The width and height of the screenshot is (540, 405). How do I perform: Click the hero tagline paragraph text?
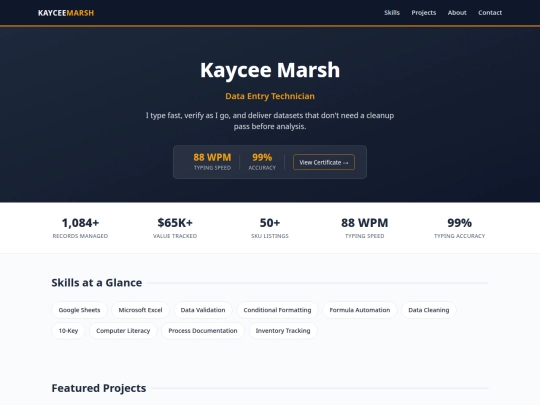coord(270,121)
